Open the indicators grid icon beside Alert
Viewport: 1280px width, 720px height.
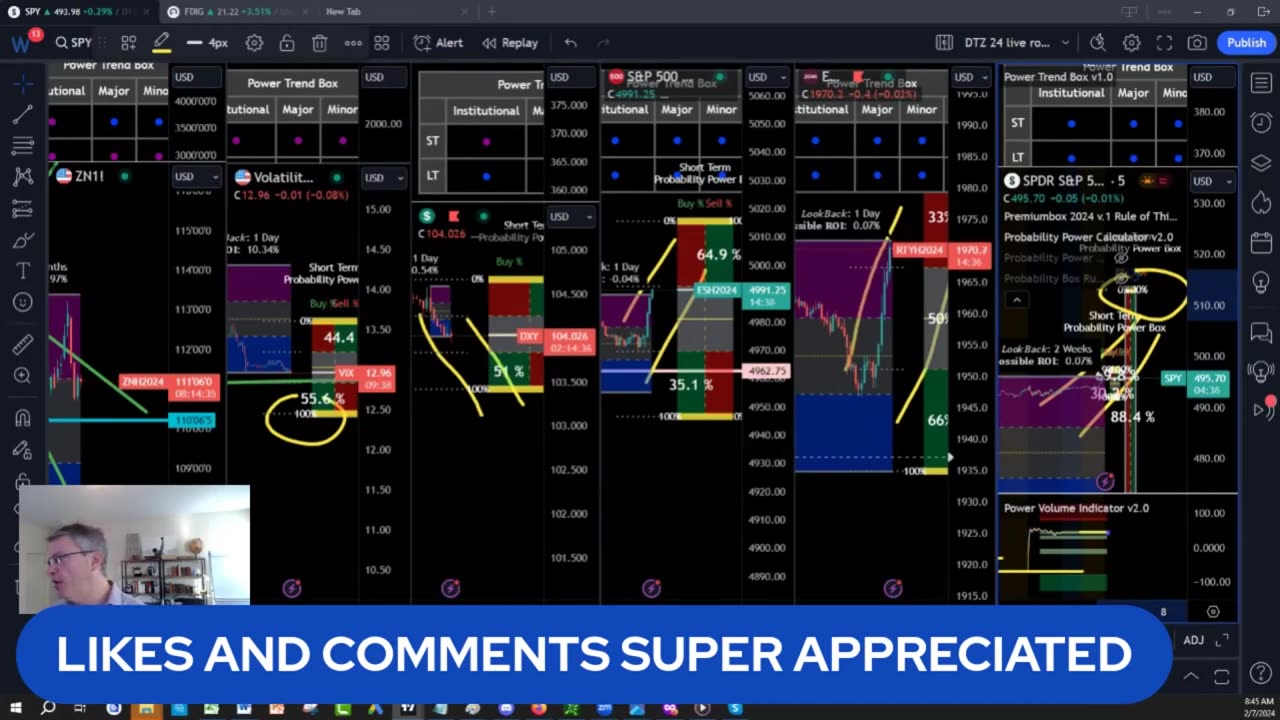[382, 43]
